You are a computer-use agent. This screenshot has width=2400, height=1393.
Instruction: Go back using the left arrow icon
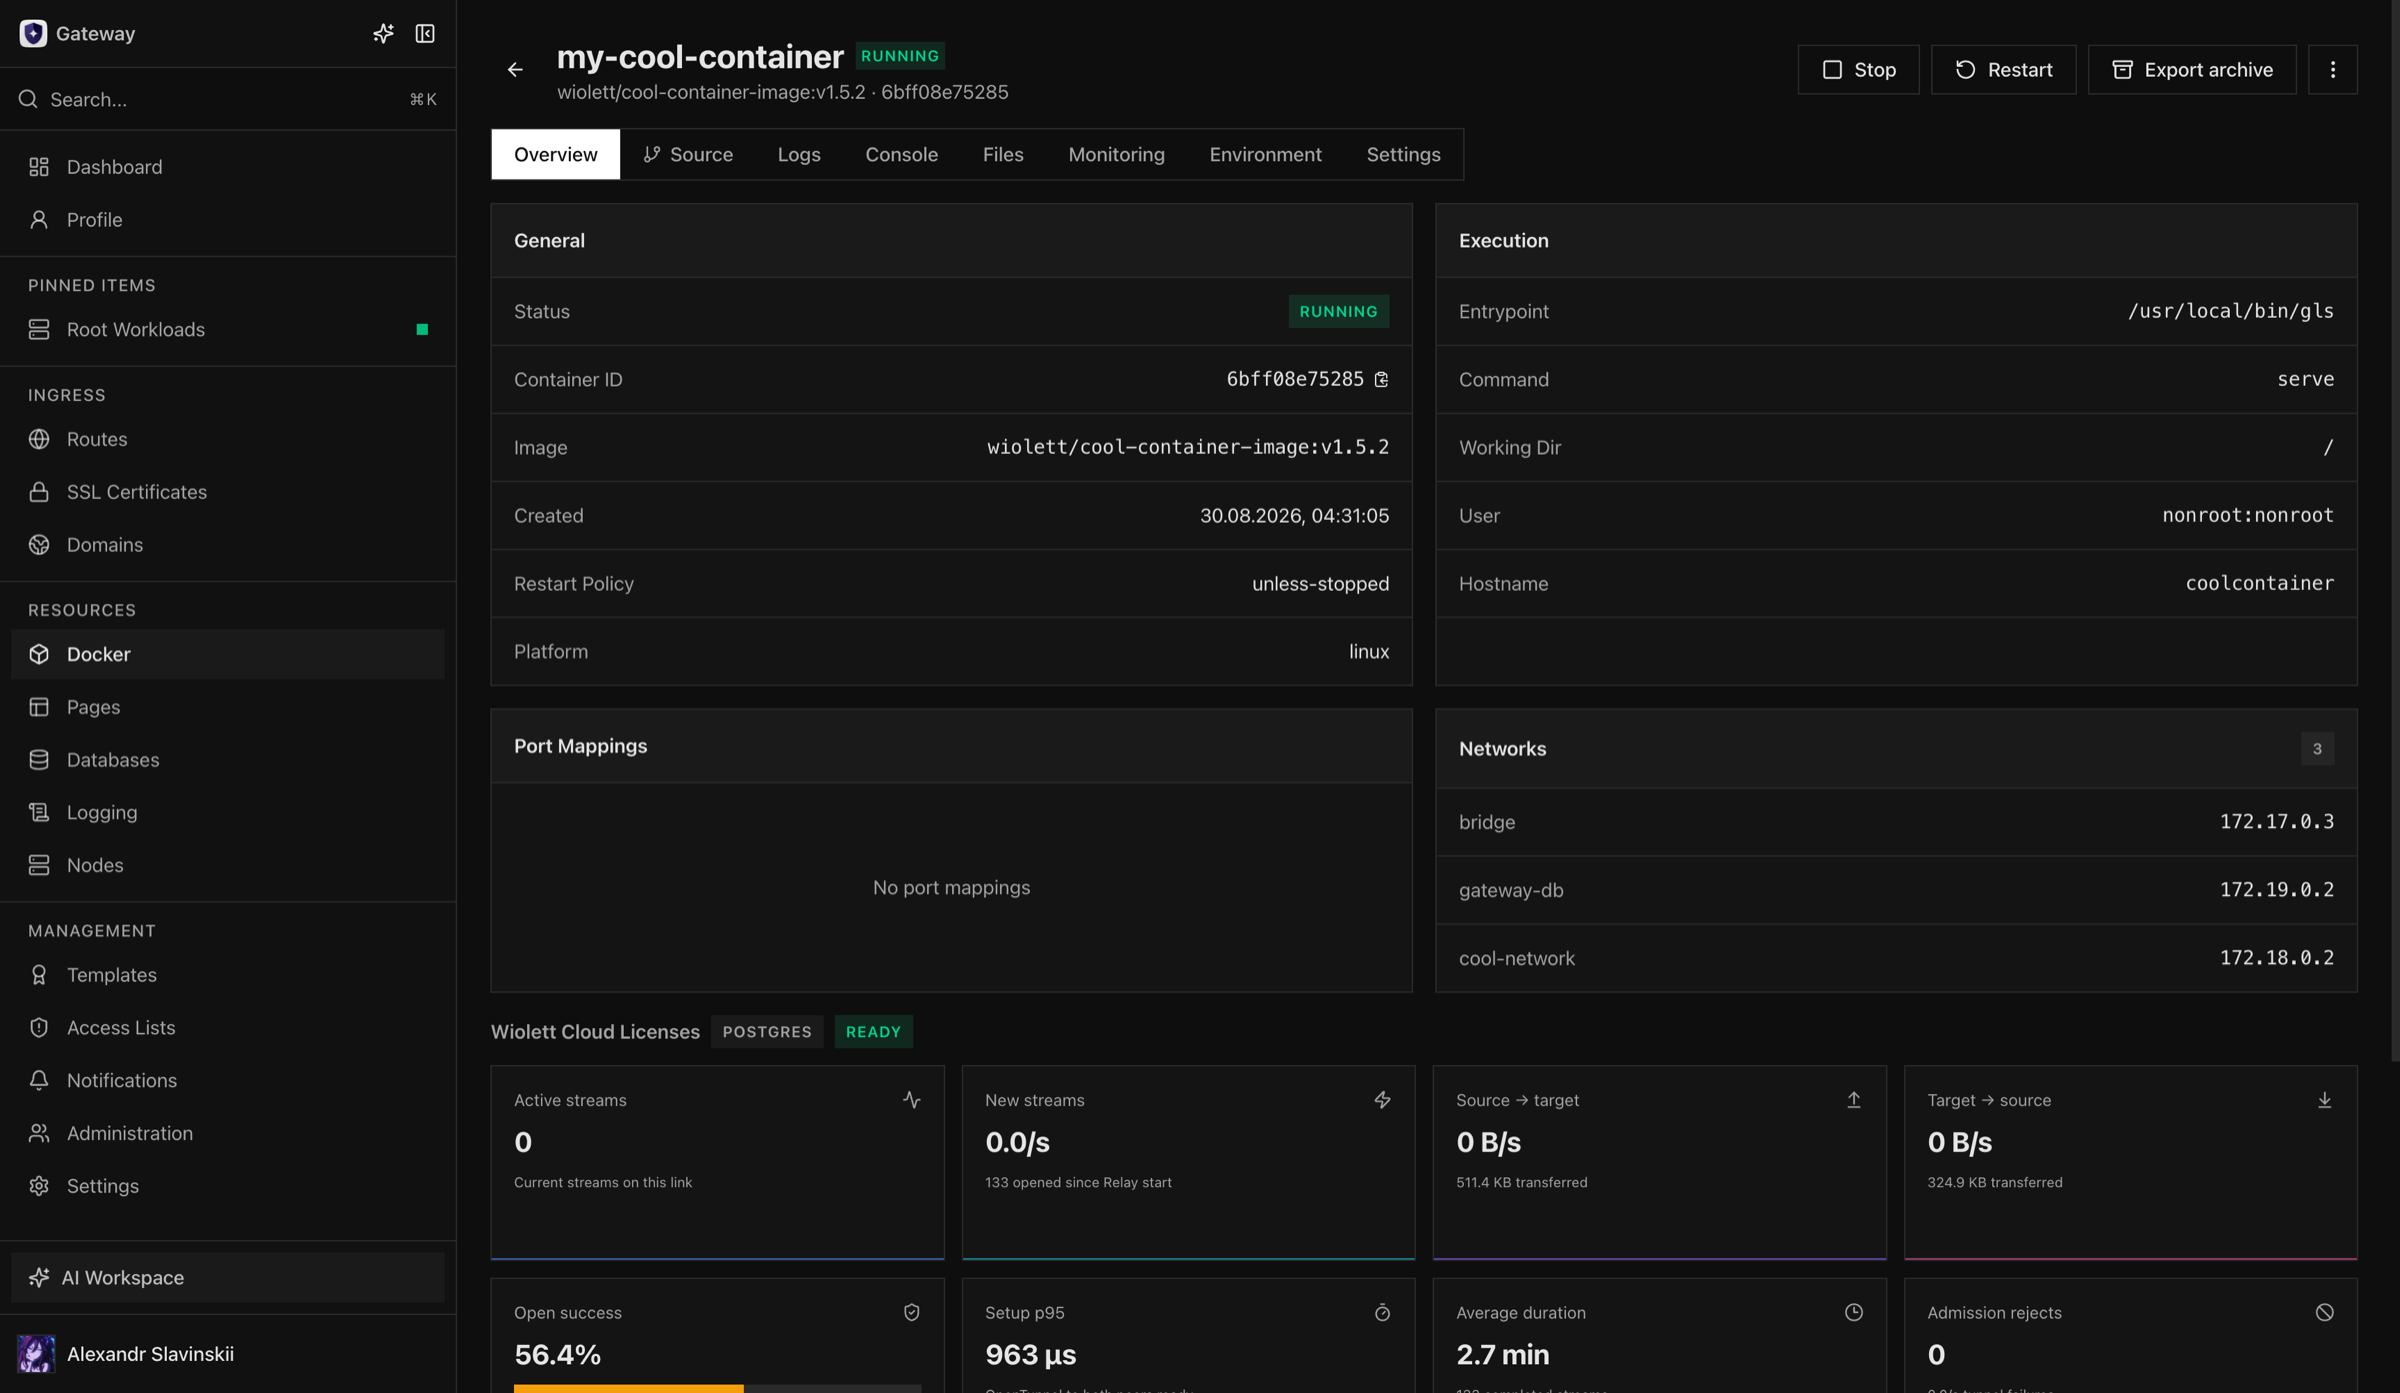[515, 69]
